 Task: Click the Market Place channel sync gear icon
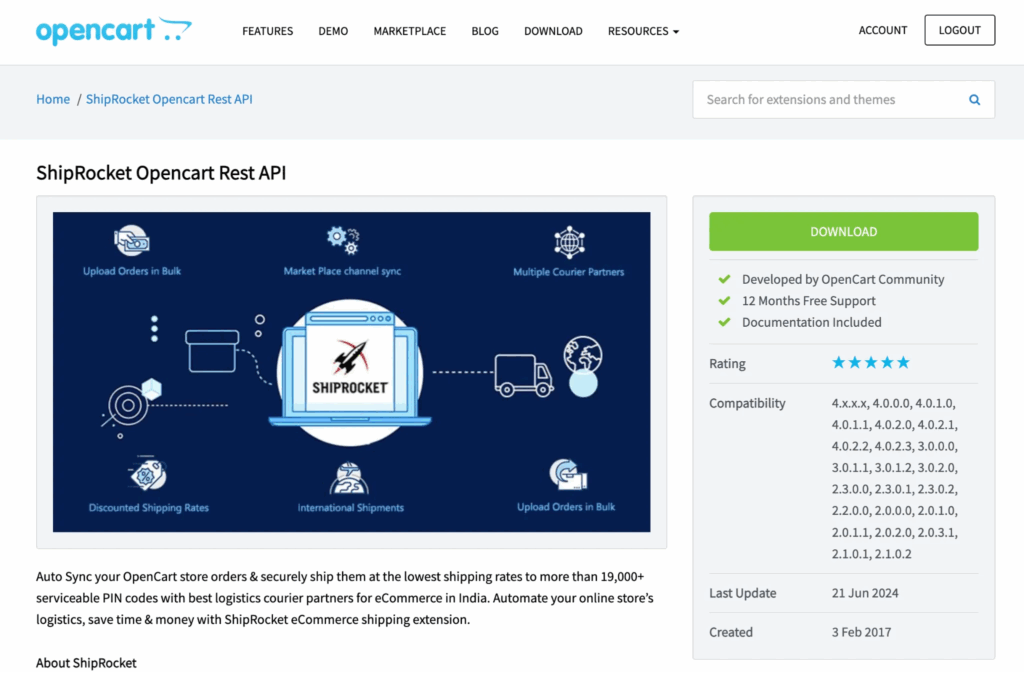[342, 240]
